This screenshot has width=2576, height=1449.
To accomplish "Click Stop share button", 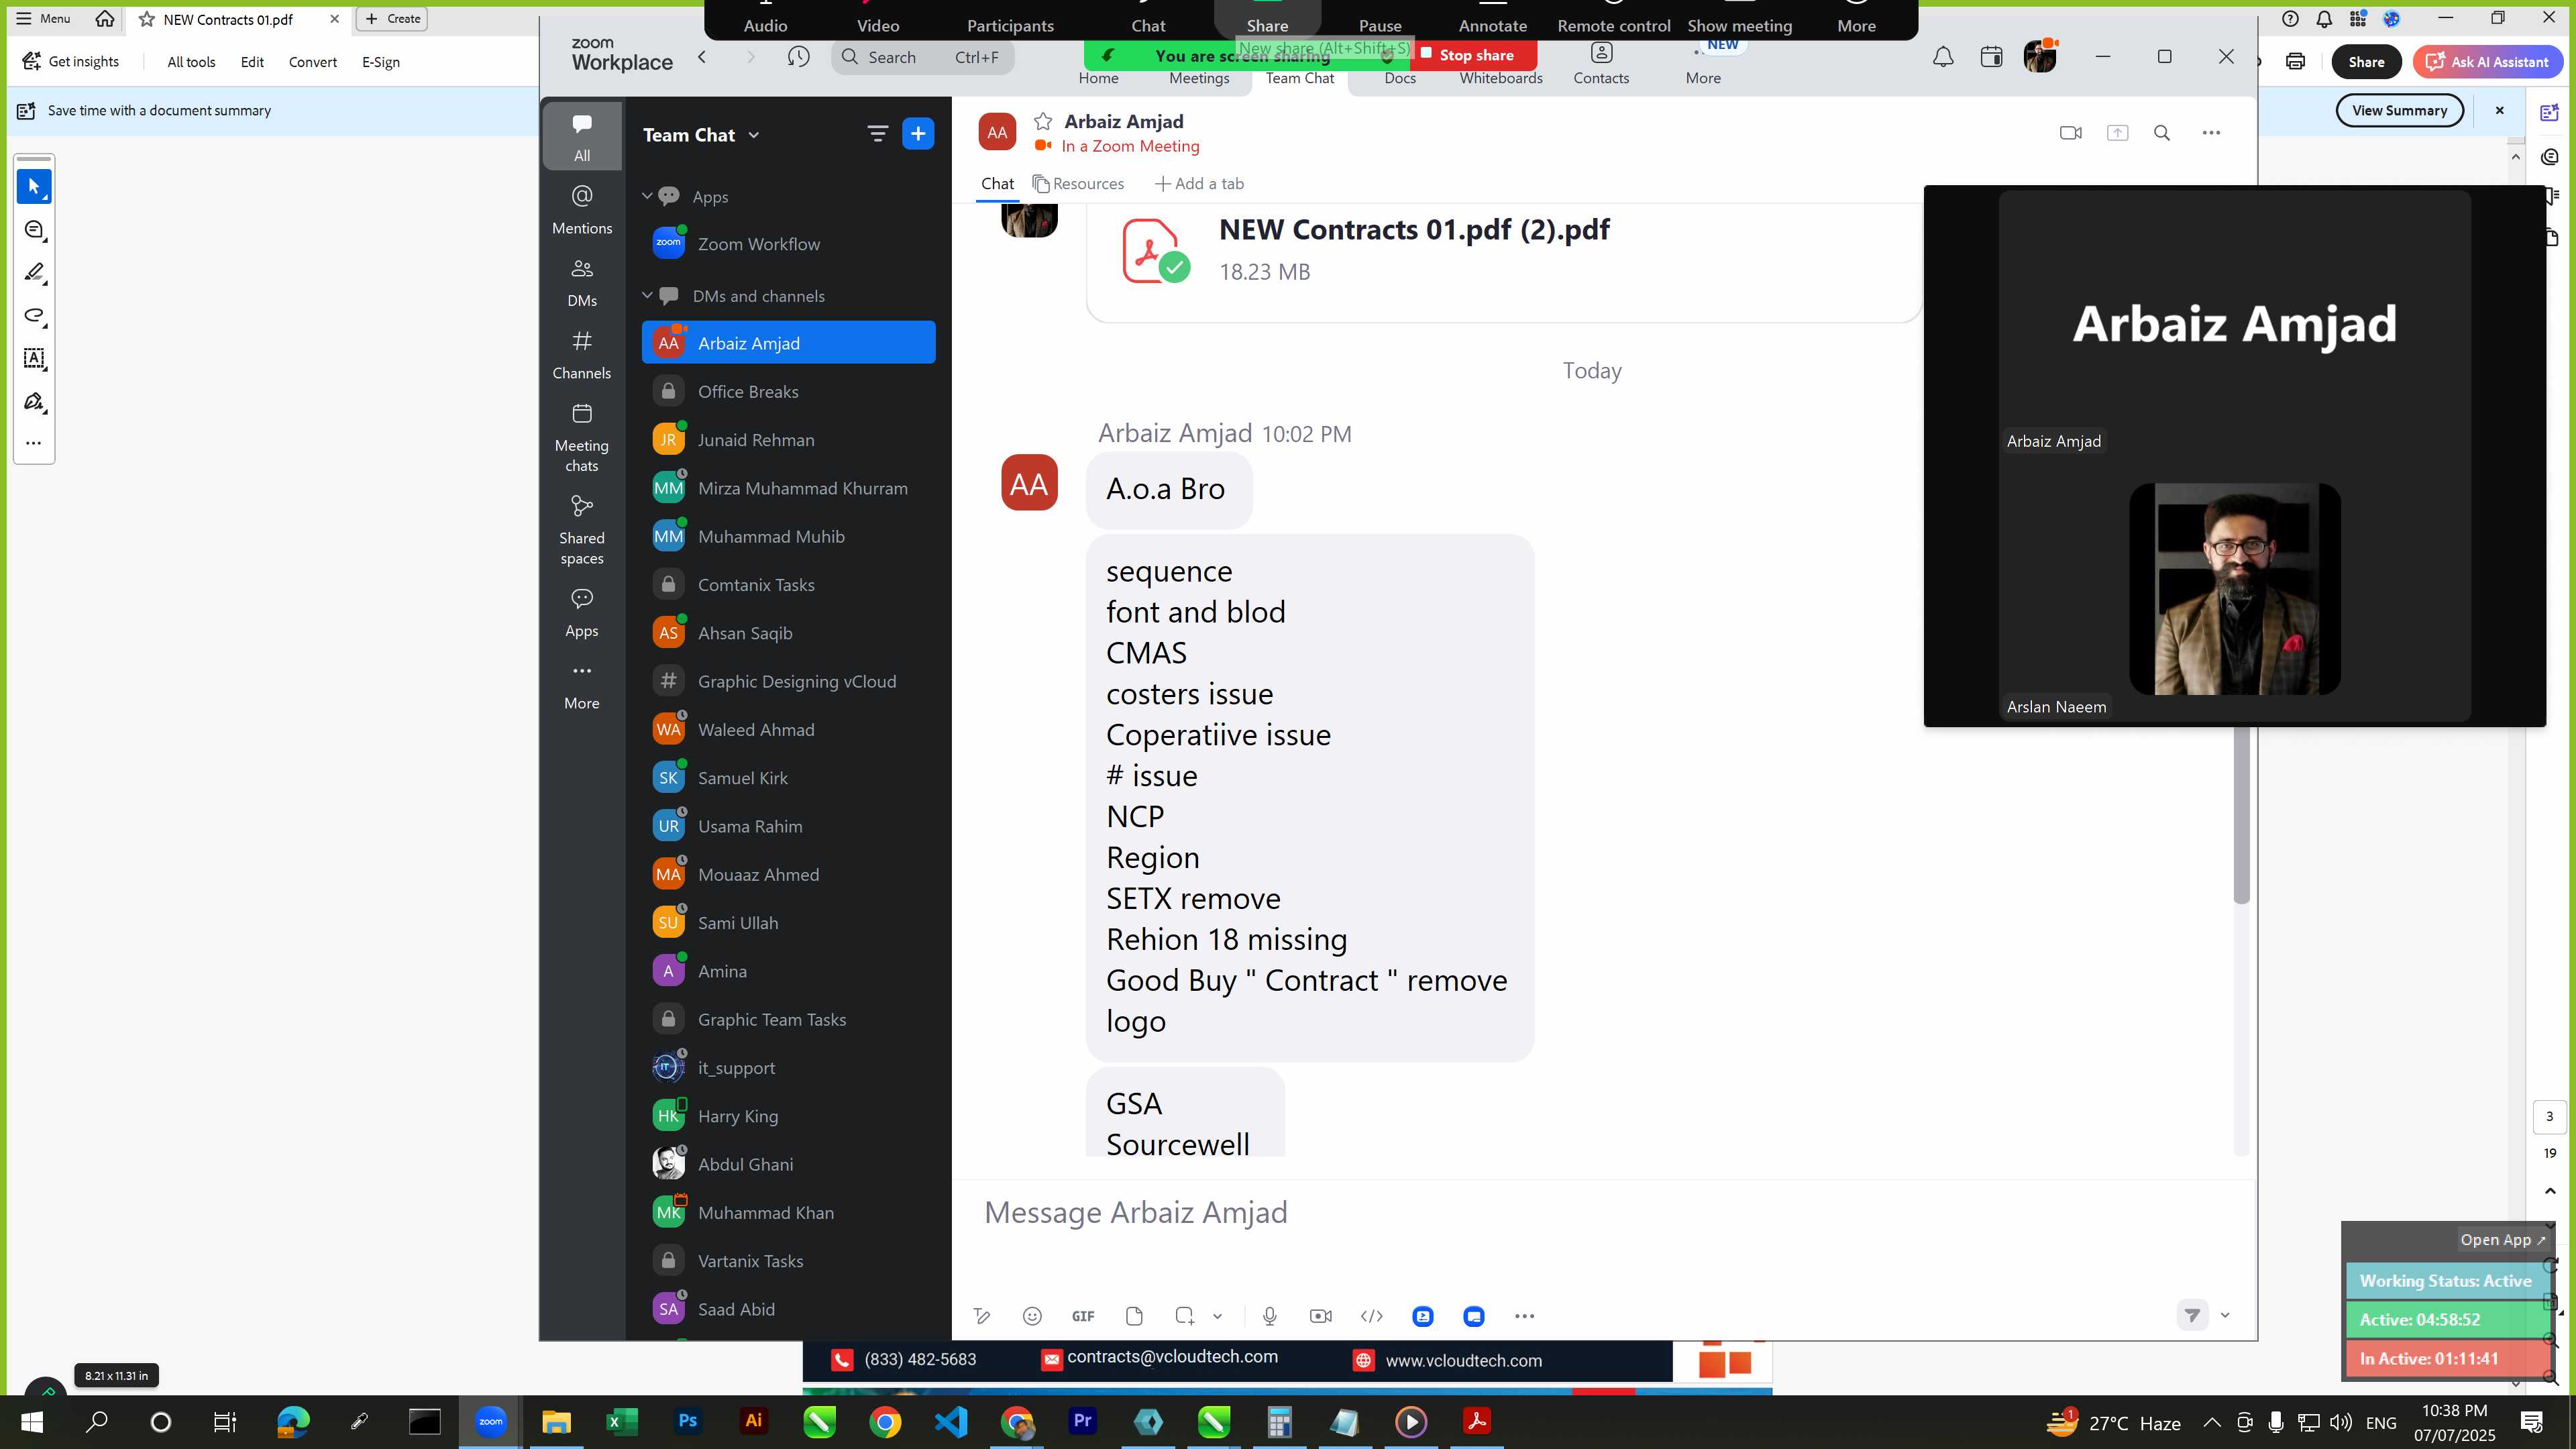I will tap(1474, 55).
